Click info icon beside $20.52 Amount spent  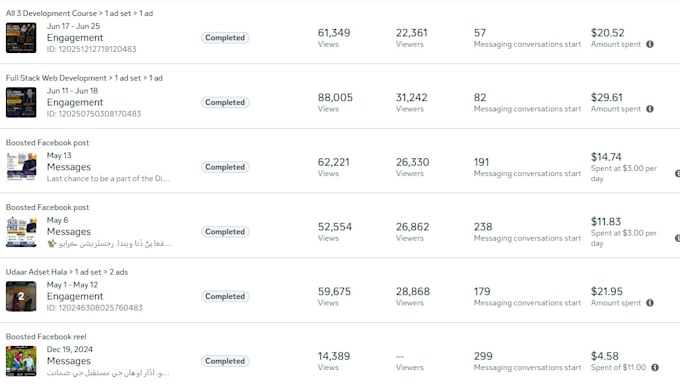pos(650,44)
